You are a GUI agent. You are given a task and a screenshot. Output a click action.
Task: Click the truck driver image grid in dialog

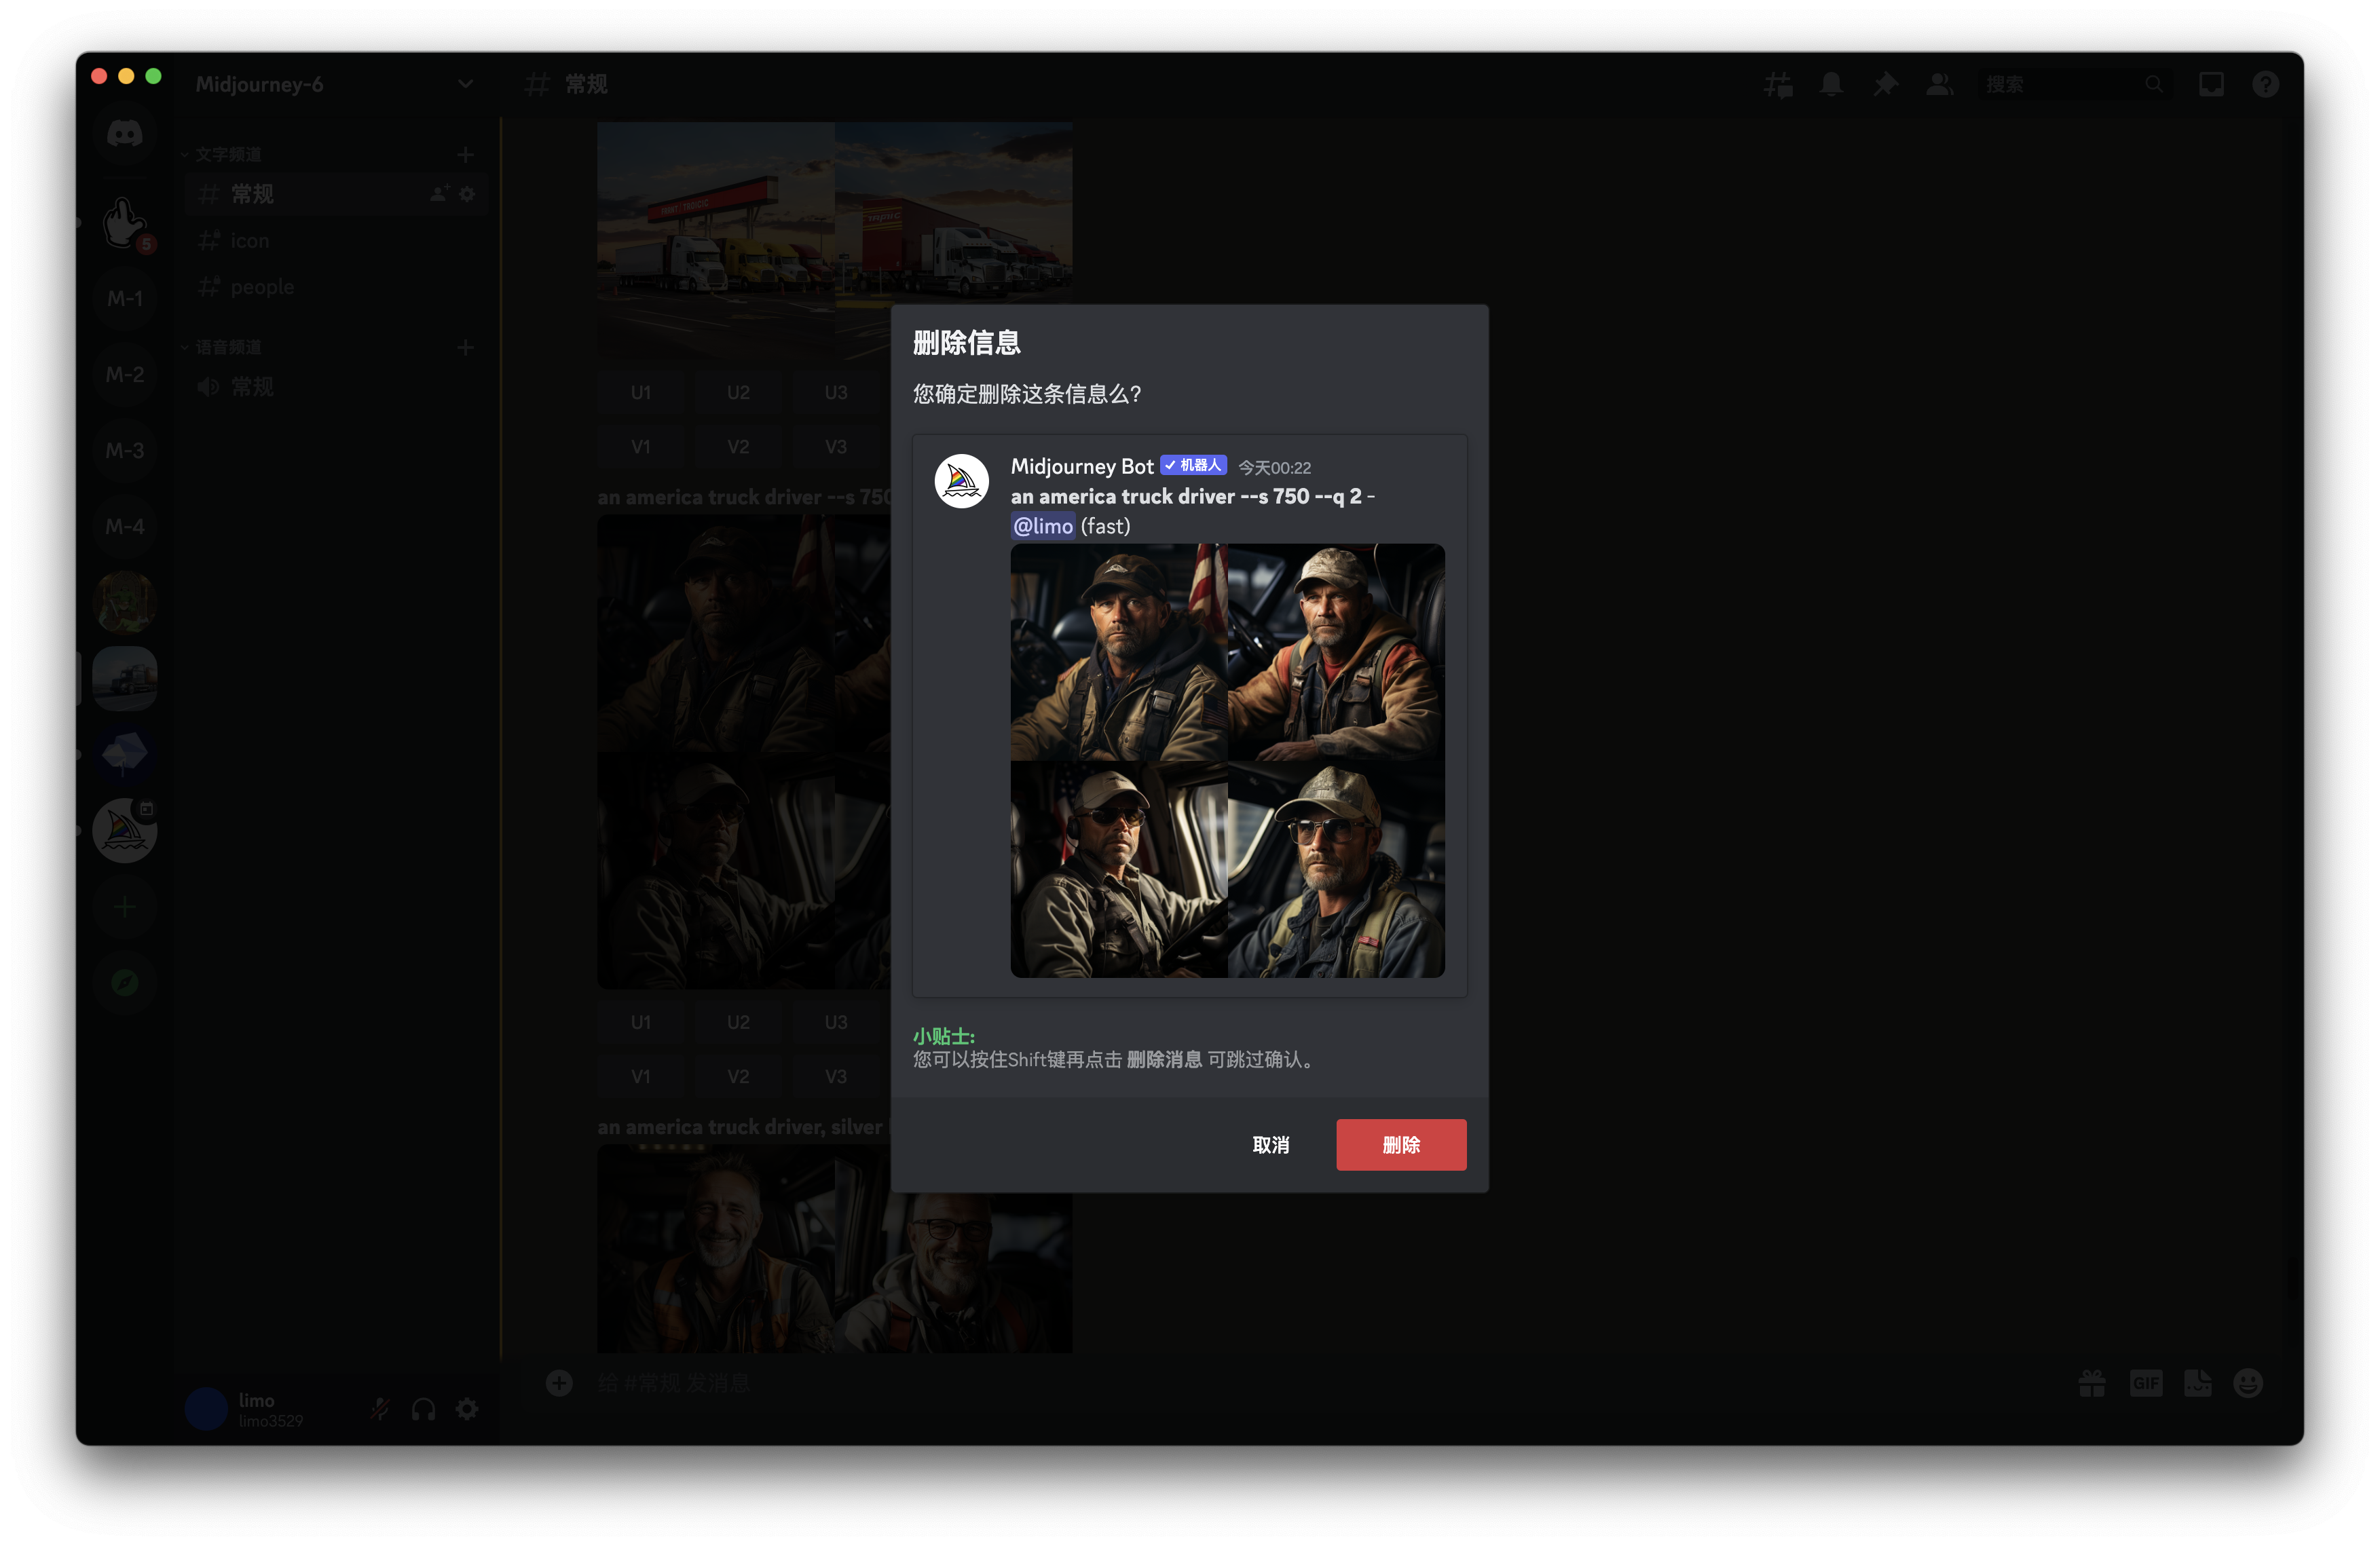click(x=1227, y=760)
